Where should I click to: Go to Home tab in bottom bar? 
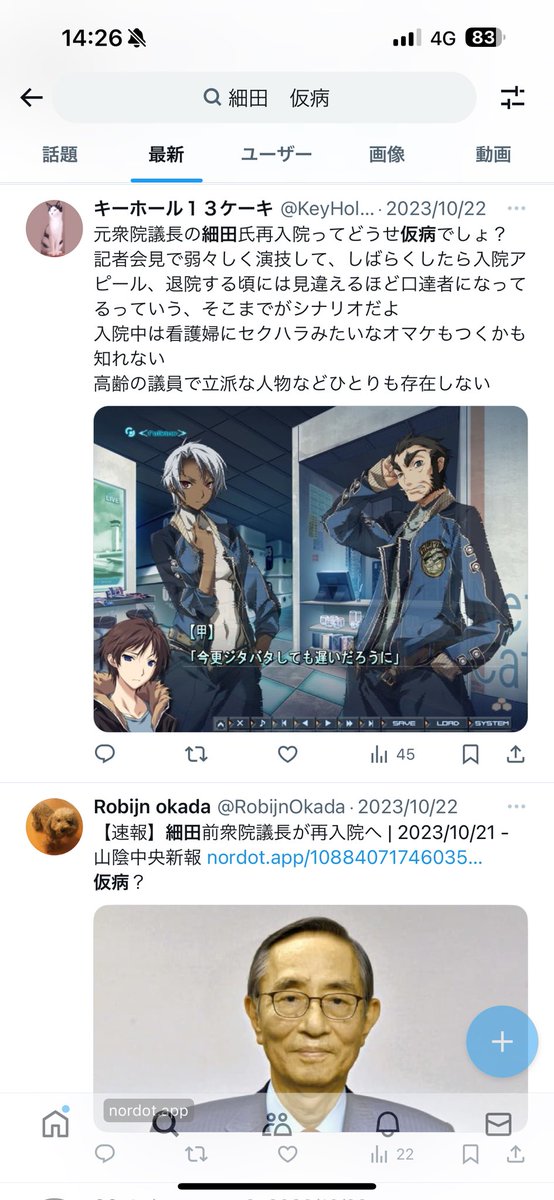point(55,1124)
